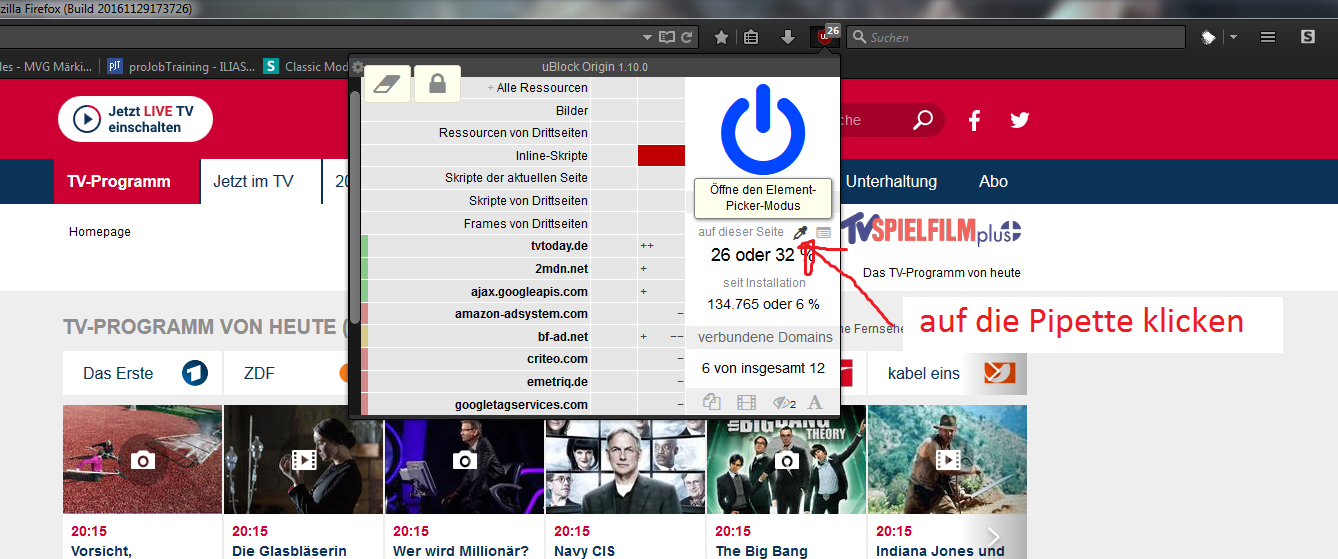Screen dimensions: 1338x559
Task: Toggle popup blocking icon in uBlock footer
Action: (712, 402)
